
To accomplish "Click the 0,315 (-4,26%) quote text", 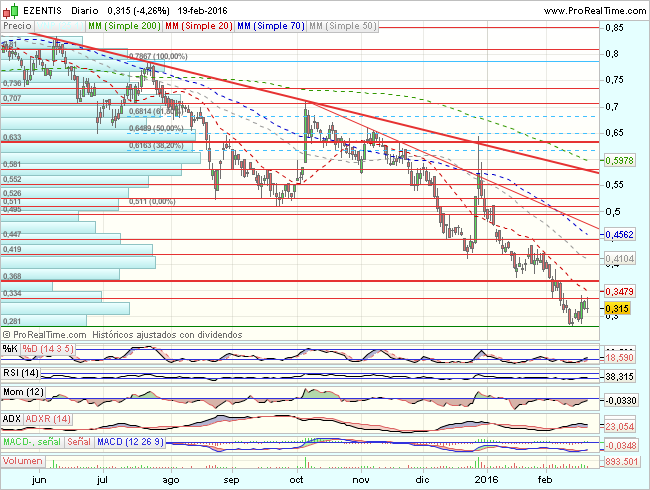I will [x=138, y=11].
